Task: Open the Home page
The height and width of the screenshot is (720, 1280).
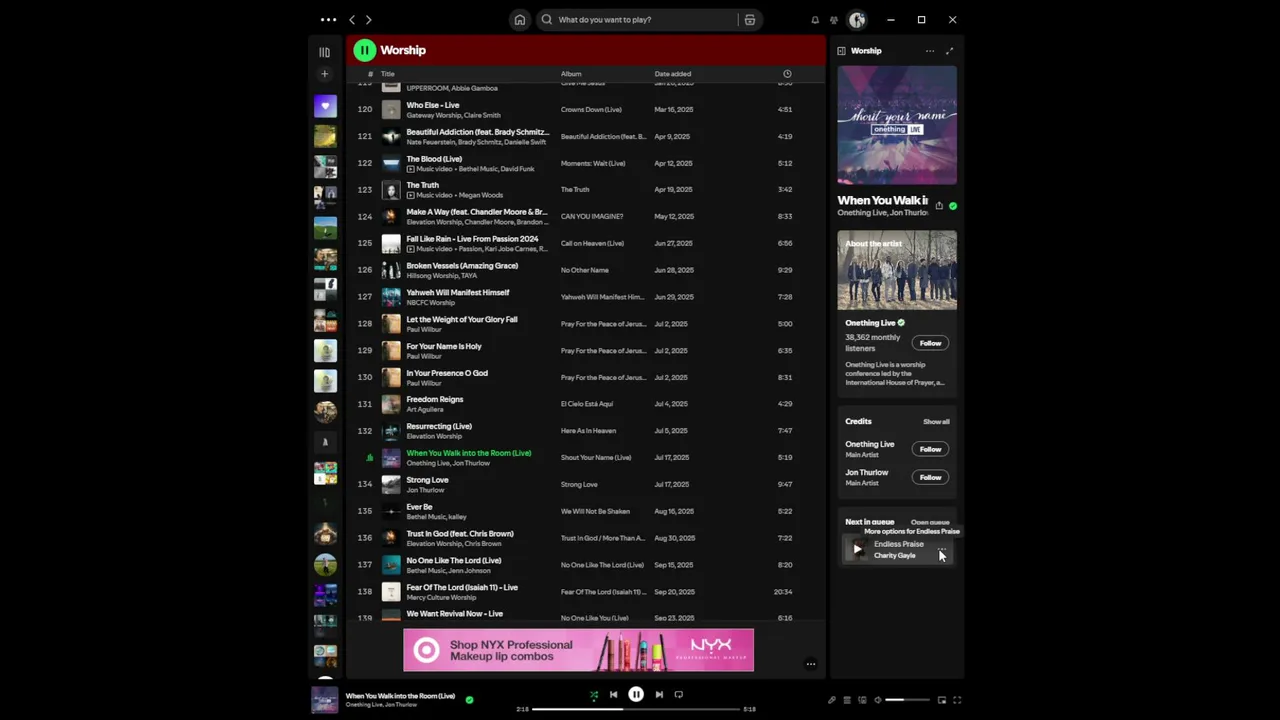Action: 519,19
